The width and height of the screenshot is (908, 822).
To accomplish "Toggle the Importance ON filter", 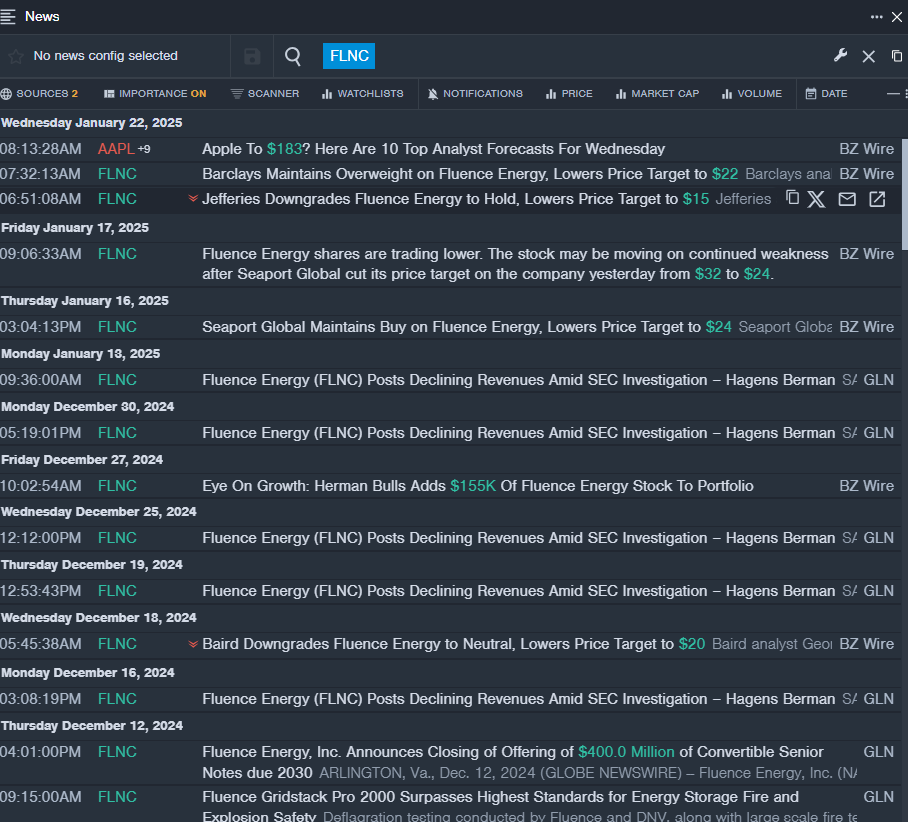I will point(155,94).
